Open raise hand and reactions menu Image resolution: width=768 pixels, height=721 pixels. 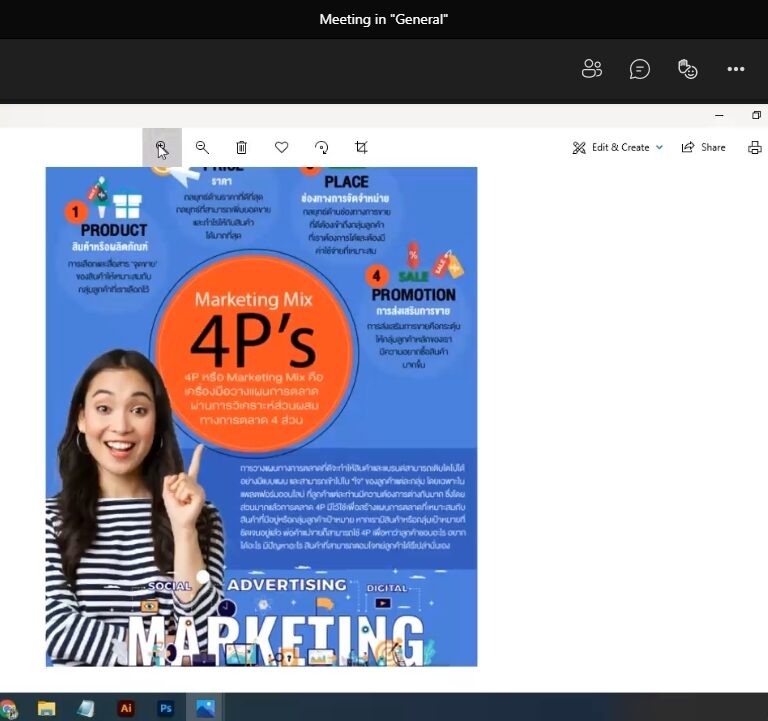pos(687,69)
